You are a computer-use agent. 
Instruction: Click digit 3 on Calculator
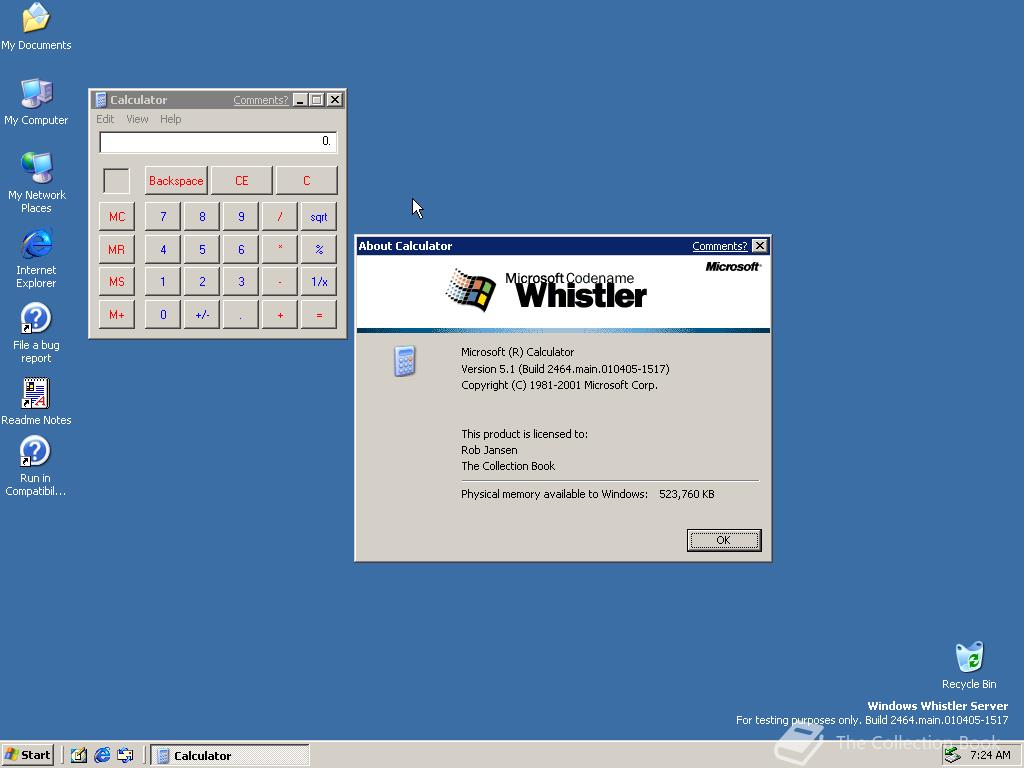click(241, 281)
